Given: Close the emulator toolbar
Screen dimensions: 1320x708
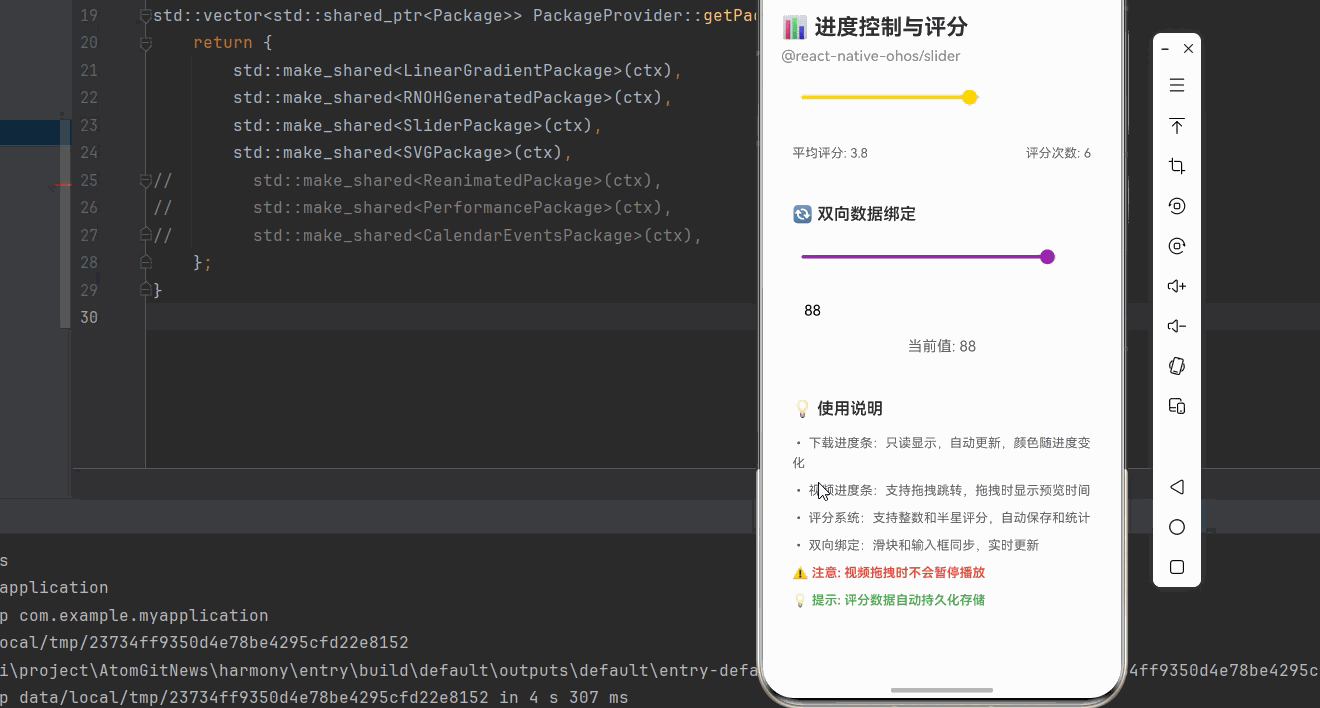Looking at the screenshot, I should pos(1188,48).
